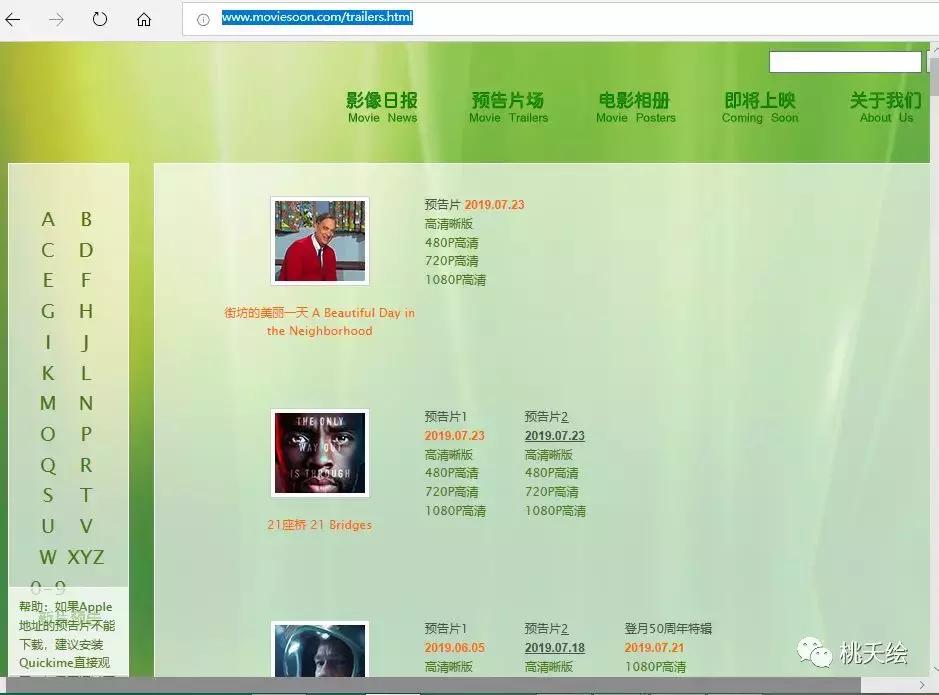Select letter A in the alphabet index
The width and height of the screenshot is (939, 695).
pyautogui.click(x=47, y=219)
